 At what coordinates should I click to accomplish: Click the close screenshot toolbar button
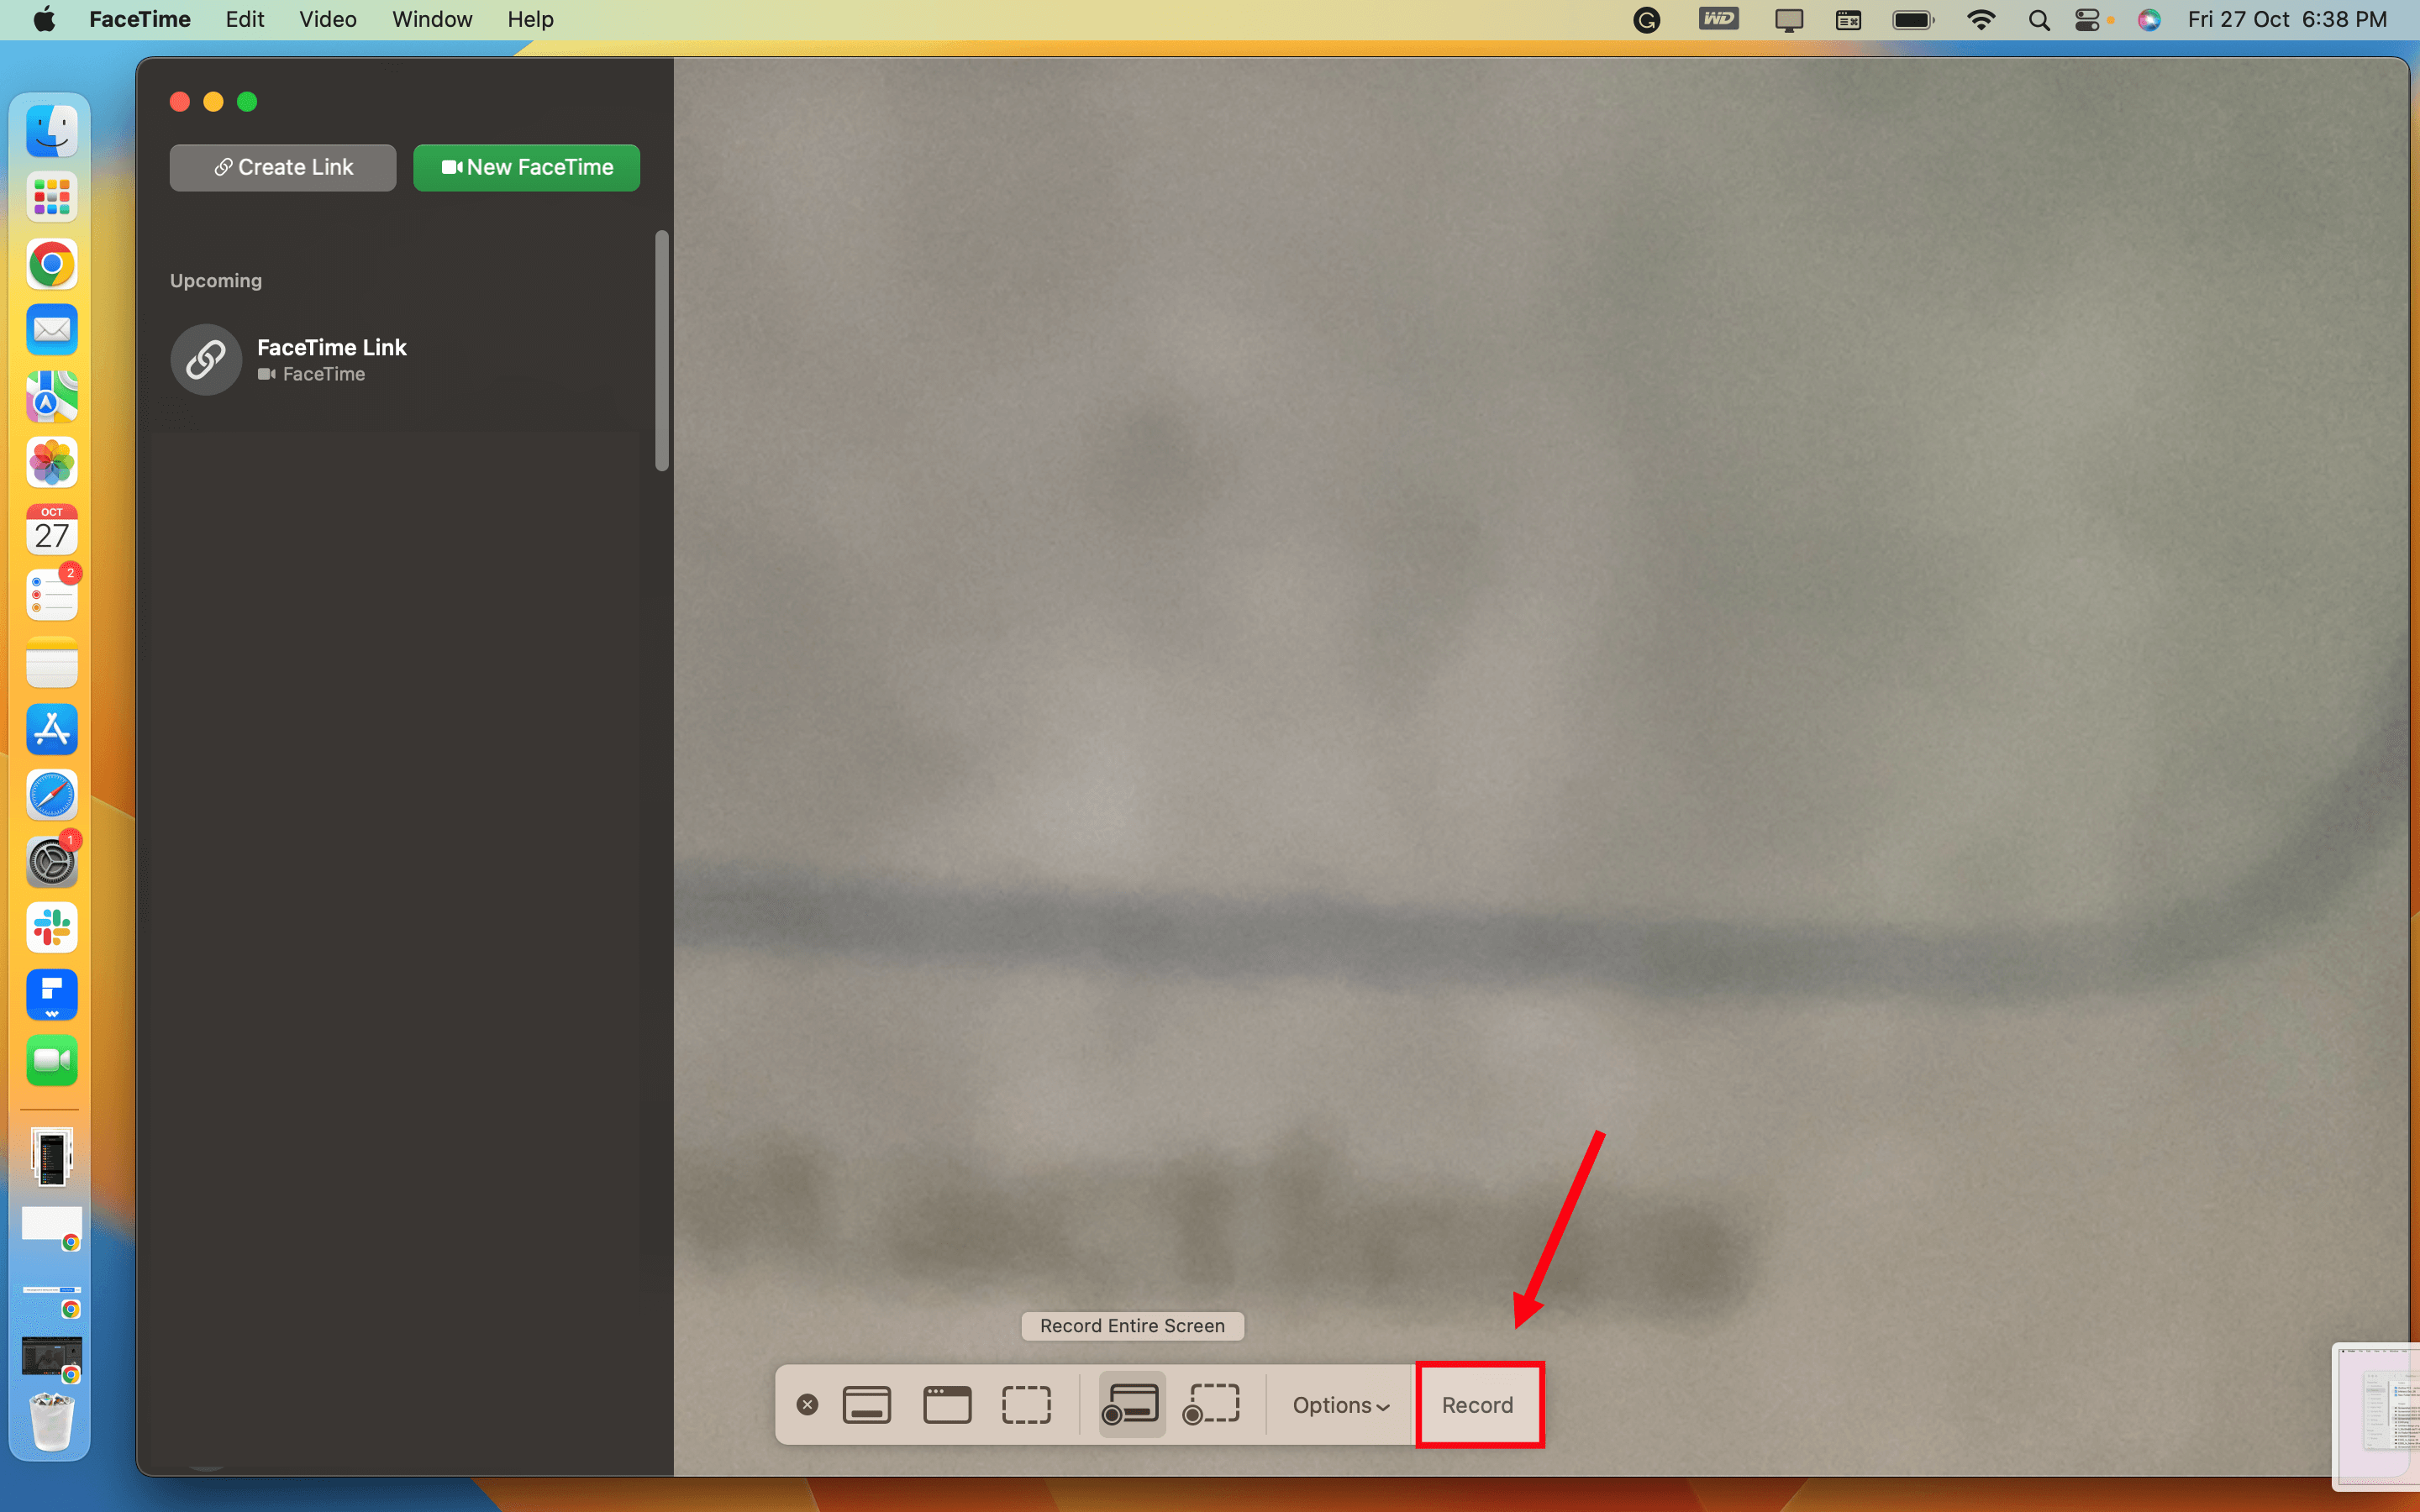808,1404
